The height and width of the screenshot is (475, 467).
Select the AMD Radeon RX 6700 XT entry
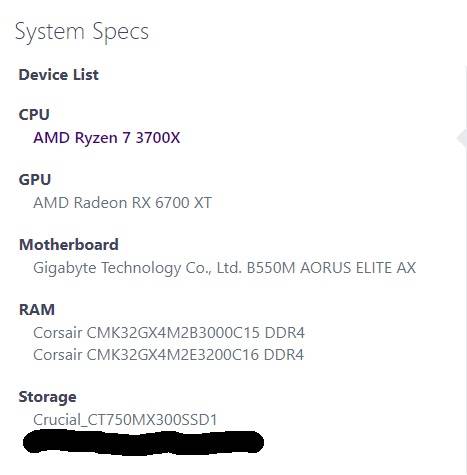(122, 203)
